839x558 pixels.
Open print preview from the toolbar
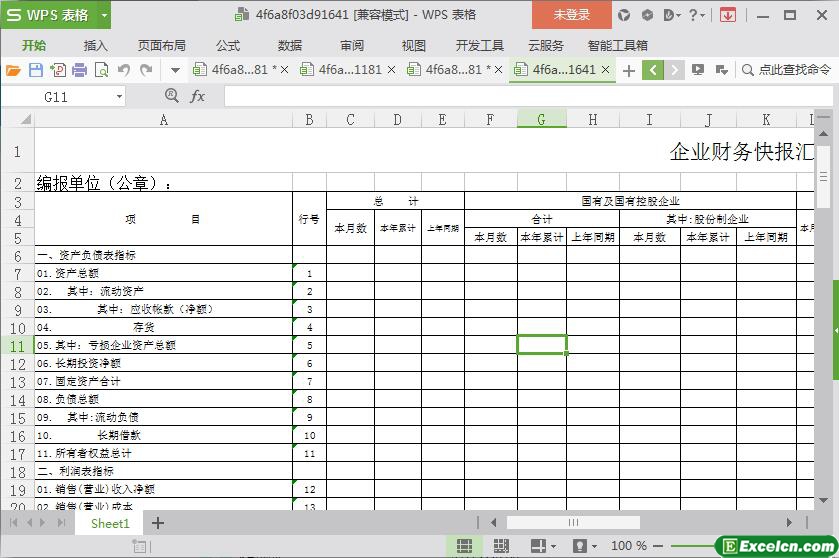point(101,70)
